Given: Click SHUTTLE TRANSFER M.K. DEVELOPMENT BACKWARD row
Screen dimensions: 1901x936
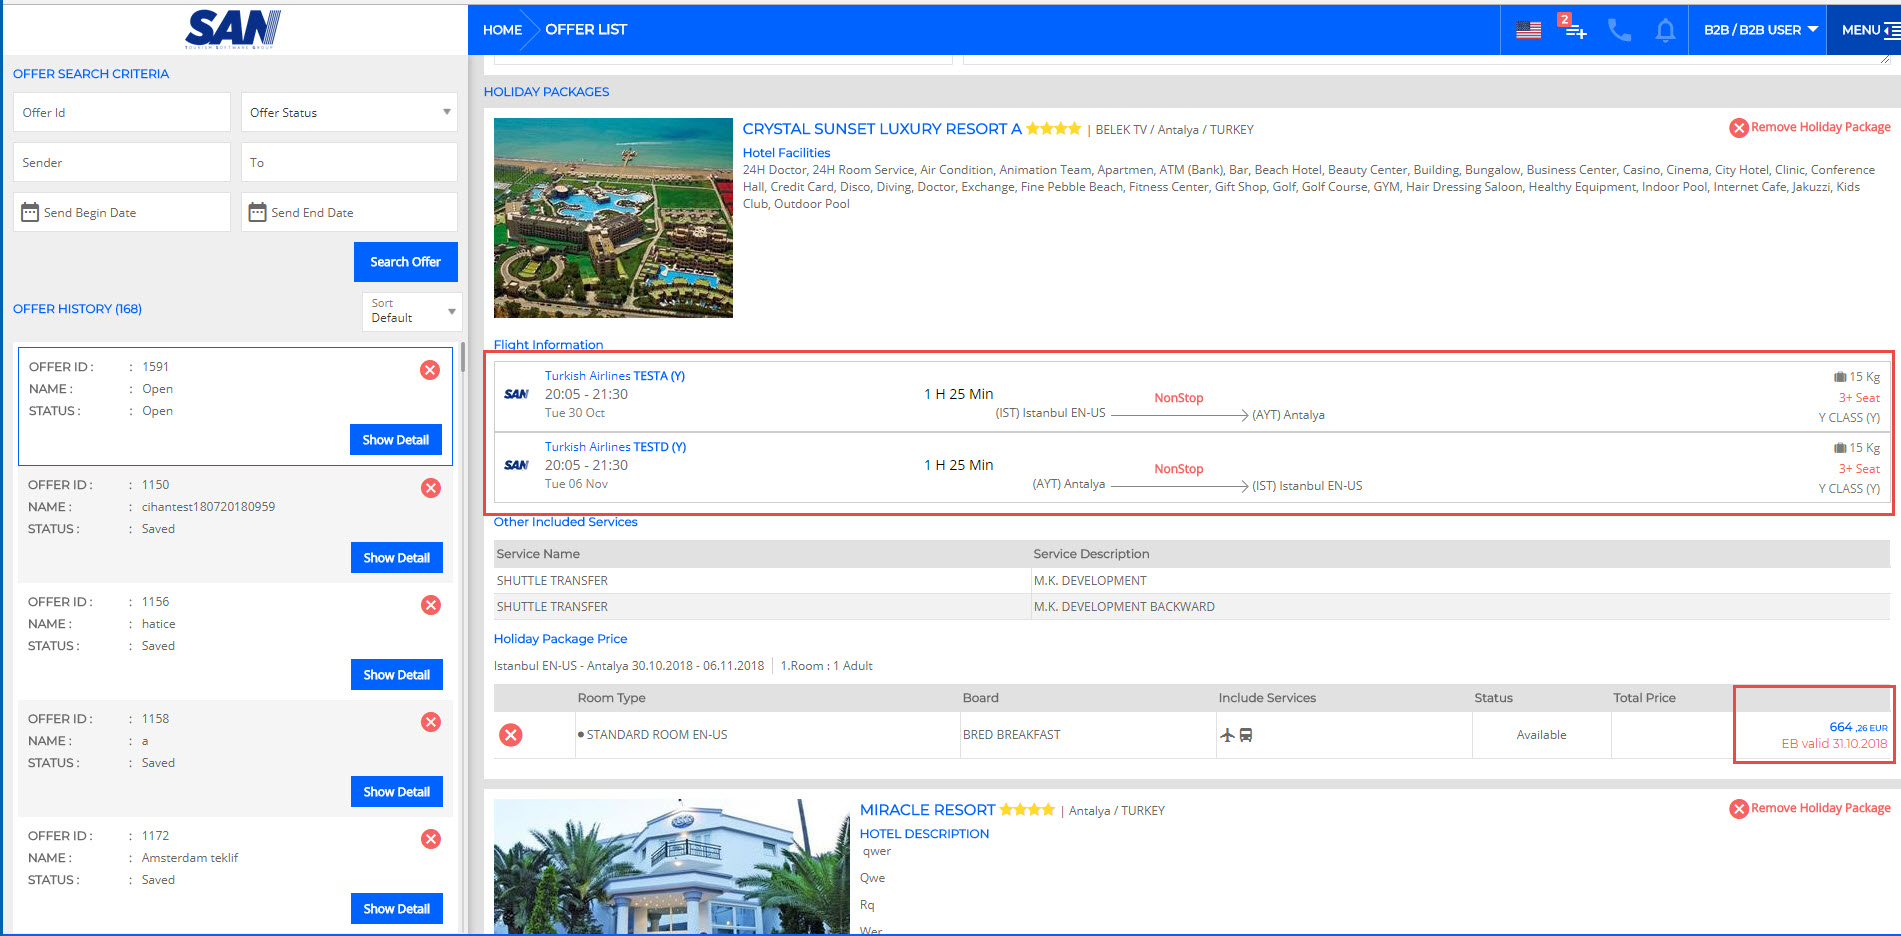Looking at the screenshot, I should [x=1191, y=607].
